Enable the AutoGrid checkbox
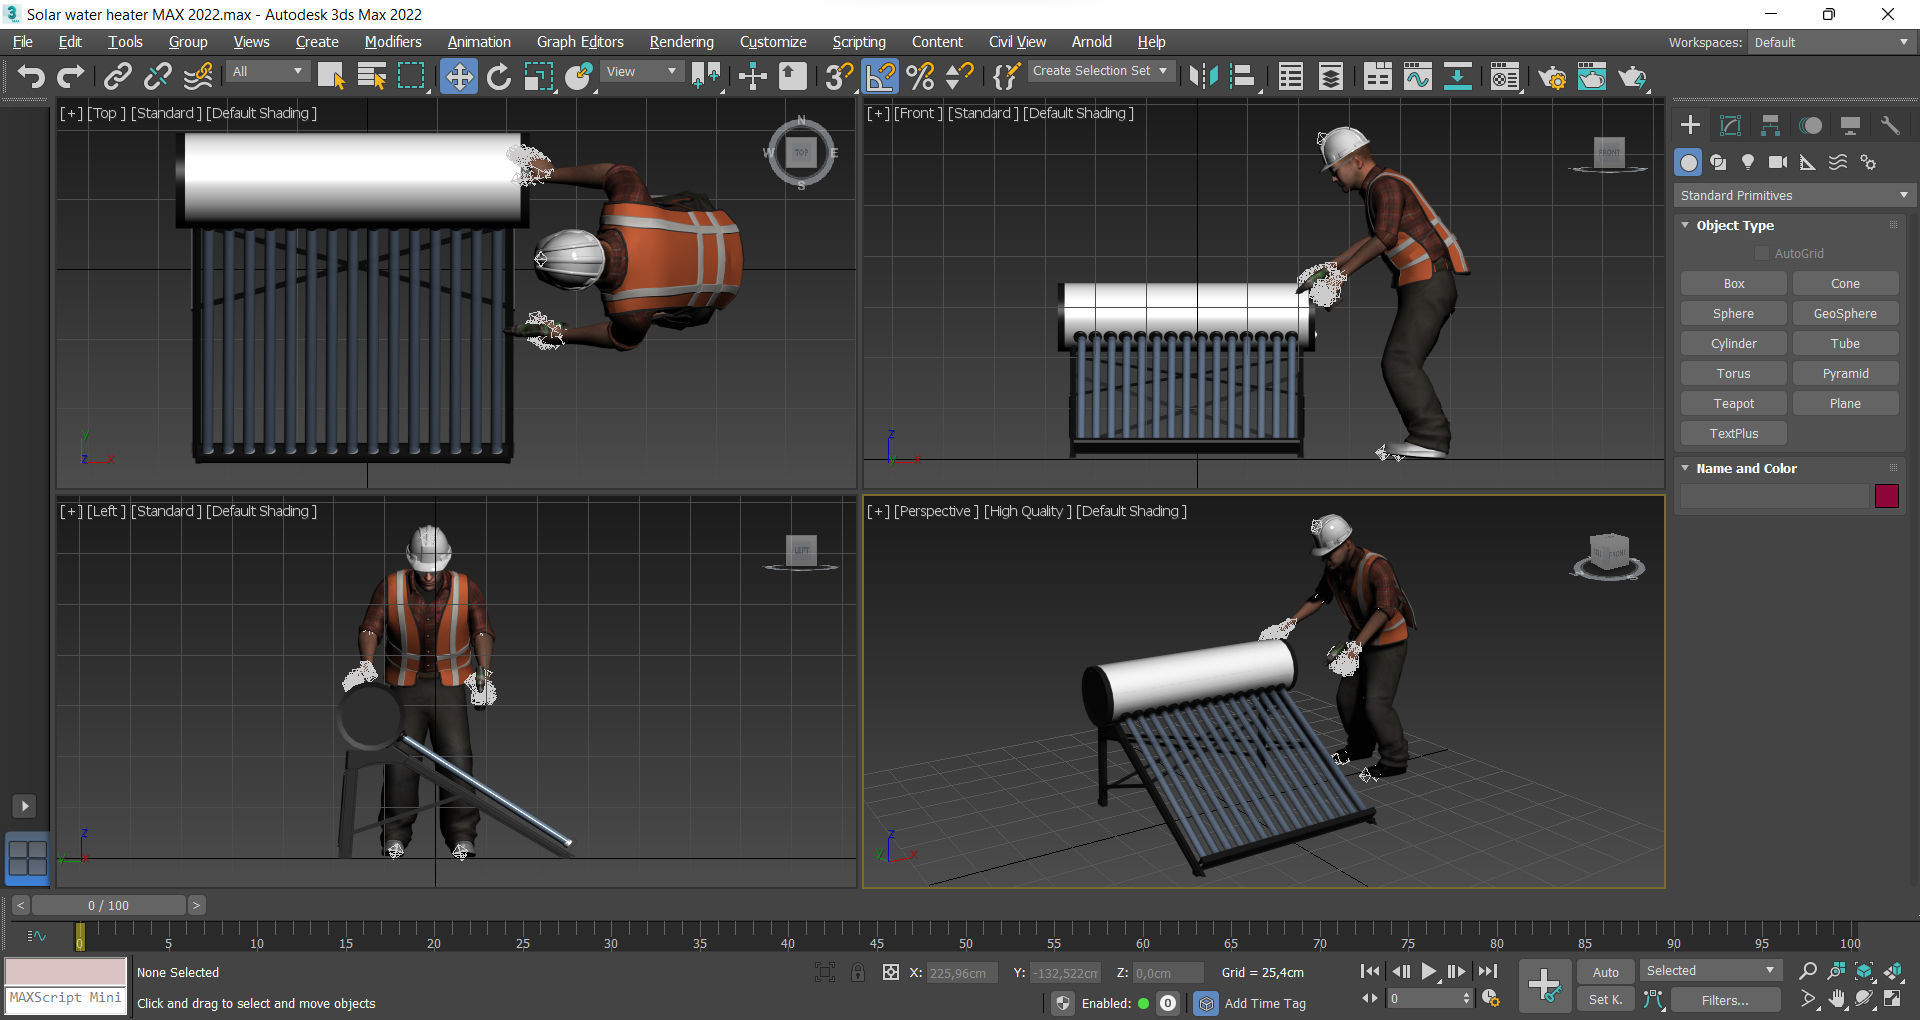This screenshot has height=1020, width=1920. (1762, 254)
